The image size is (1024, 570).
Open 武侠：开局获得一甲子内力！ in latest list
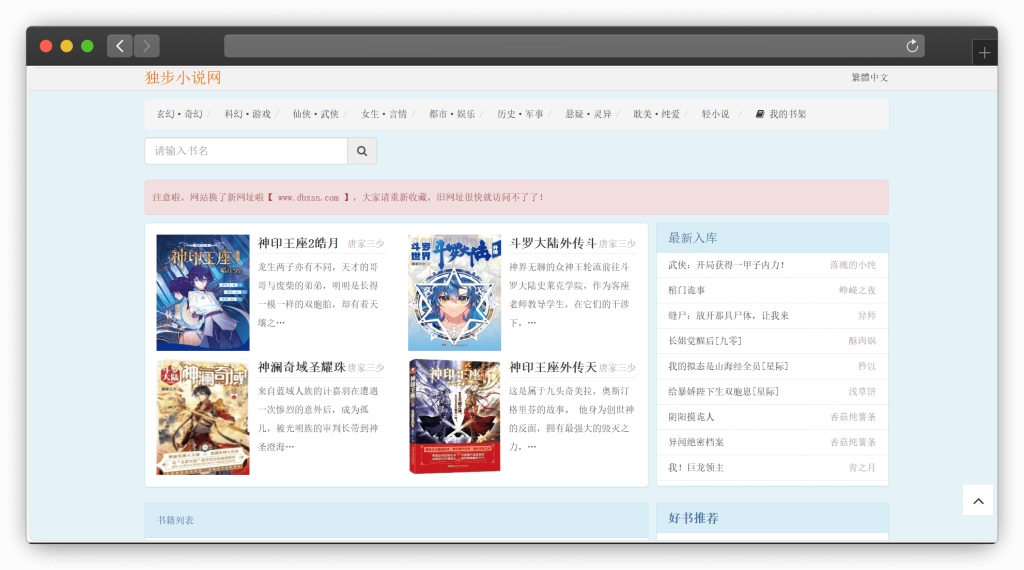pos(726,265)
